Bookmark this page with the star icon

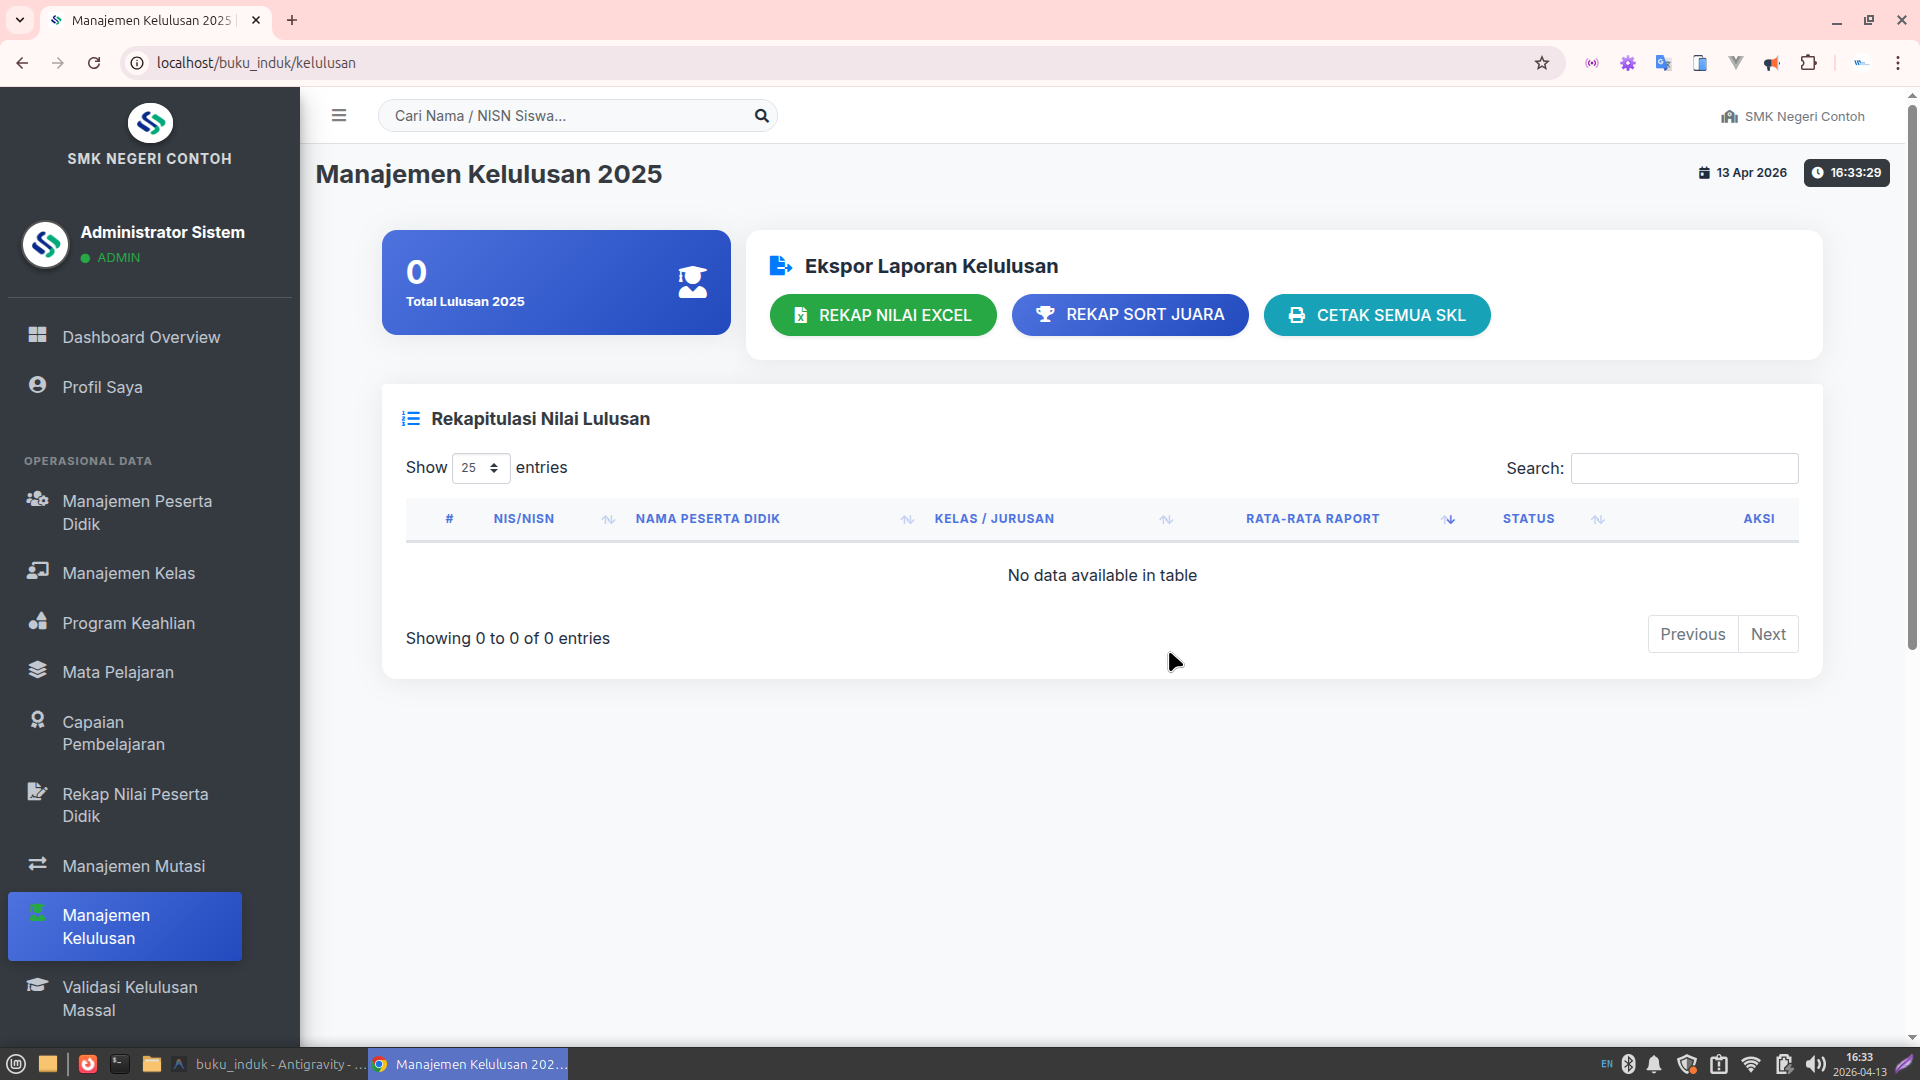(x=1542, y=63)
